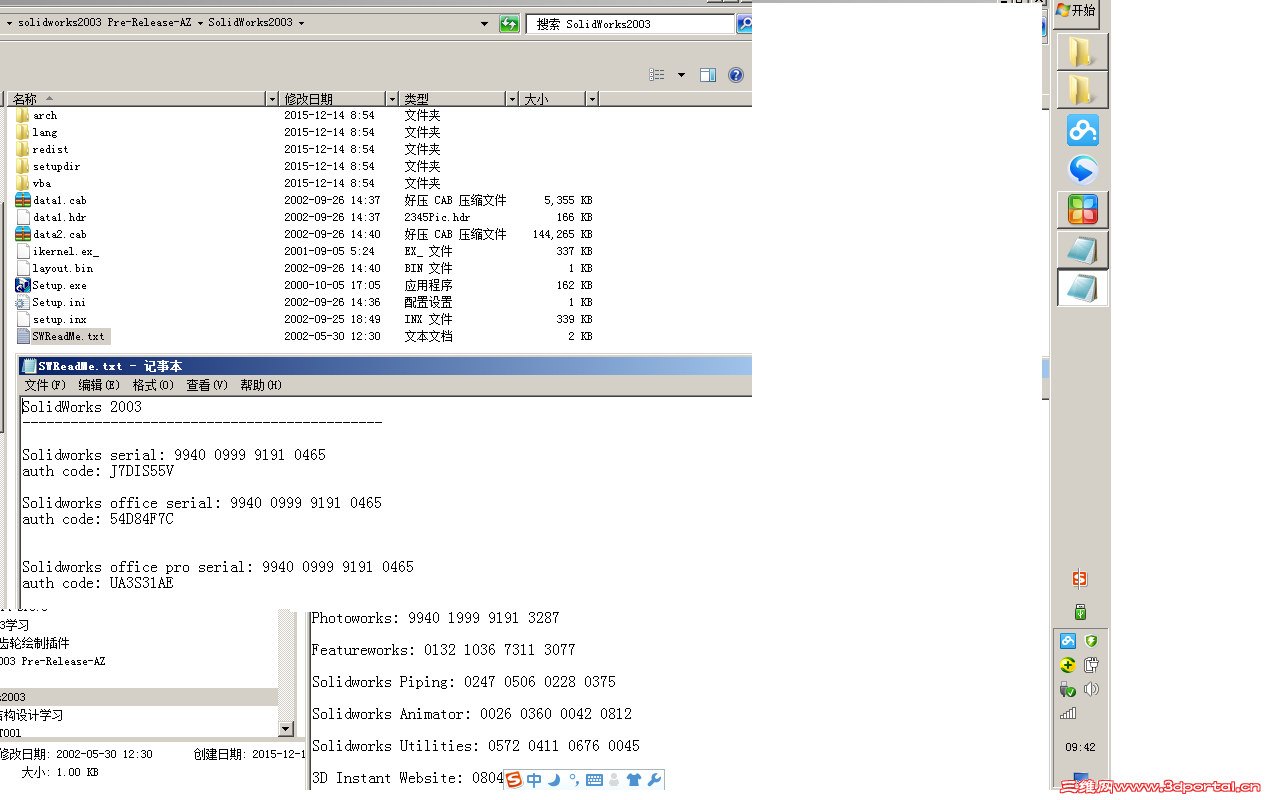The image size is (1280, 800).
Task: Select the arch folder icon
Action: click(23, 115)
